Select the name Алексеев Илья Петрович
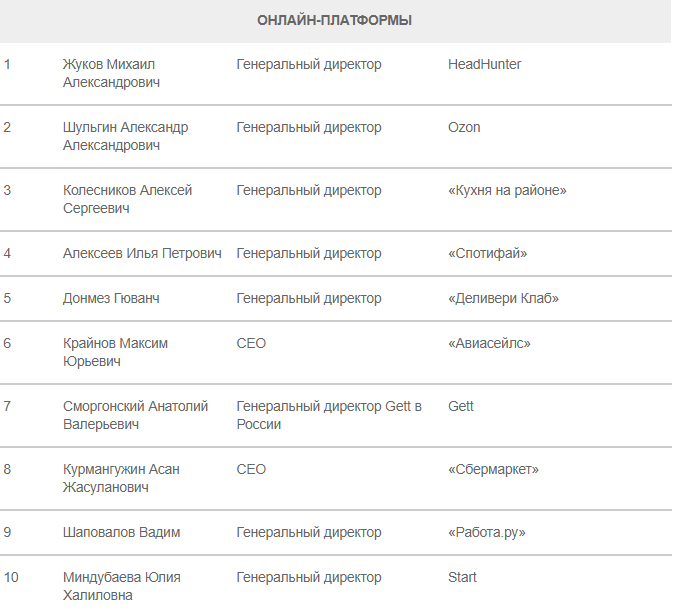The height and width of the screenshot is (614, 674). [142, 253]
